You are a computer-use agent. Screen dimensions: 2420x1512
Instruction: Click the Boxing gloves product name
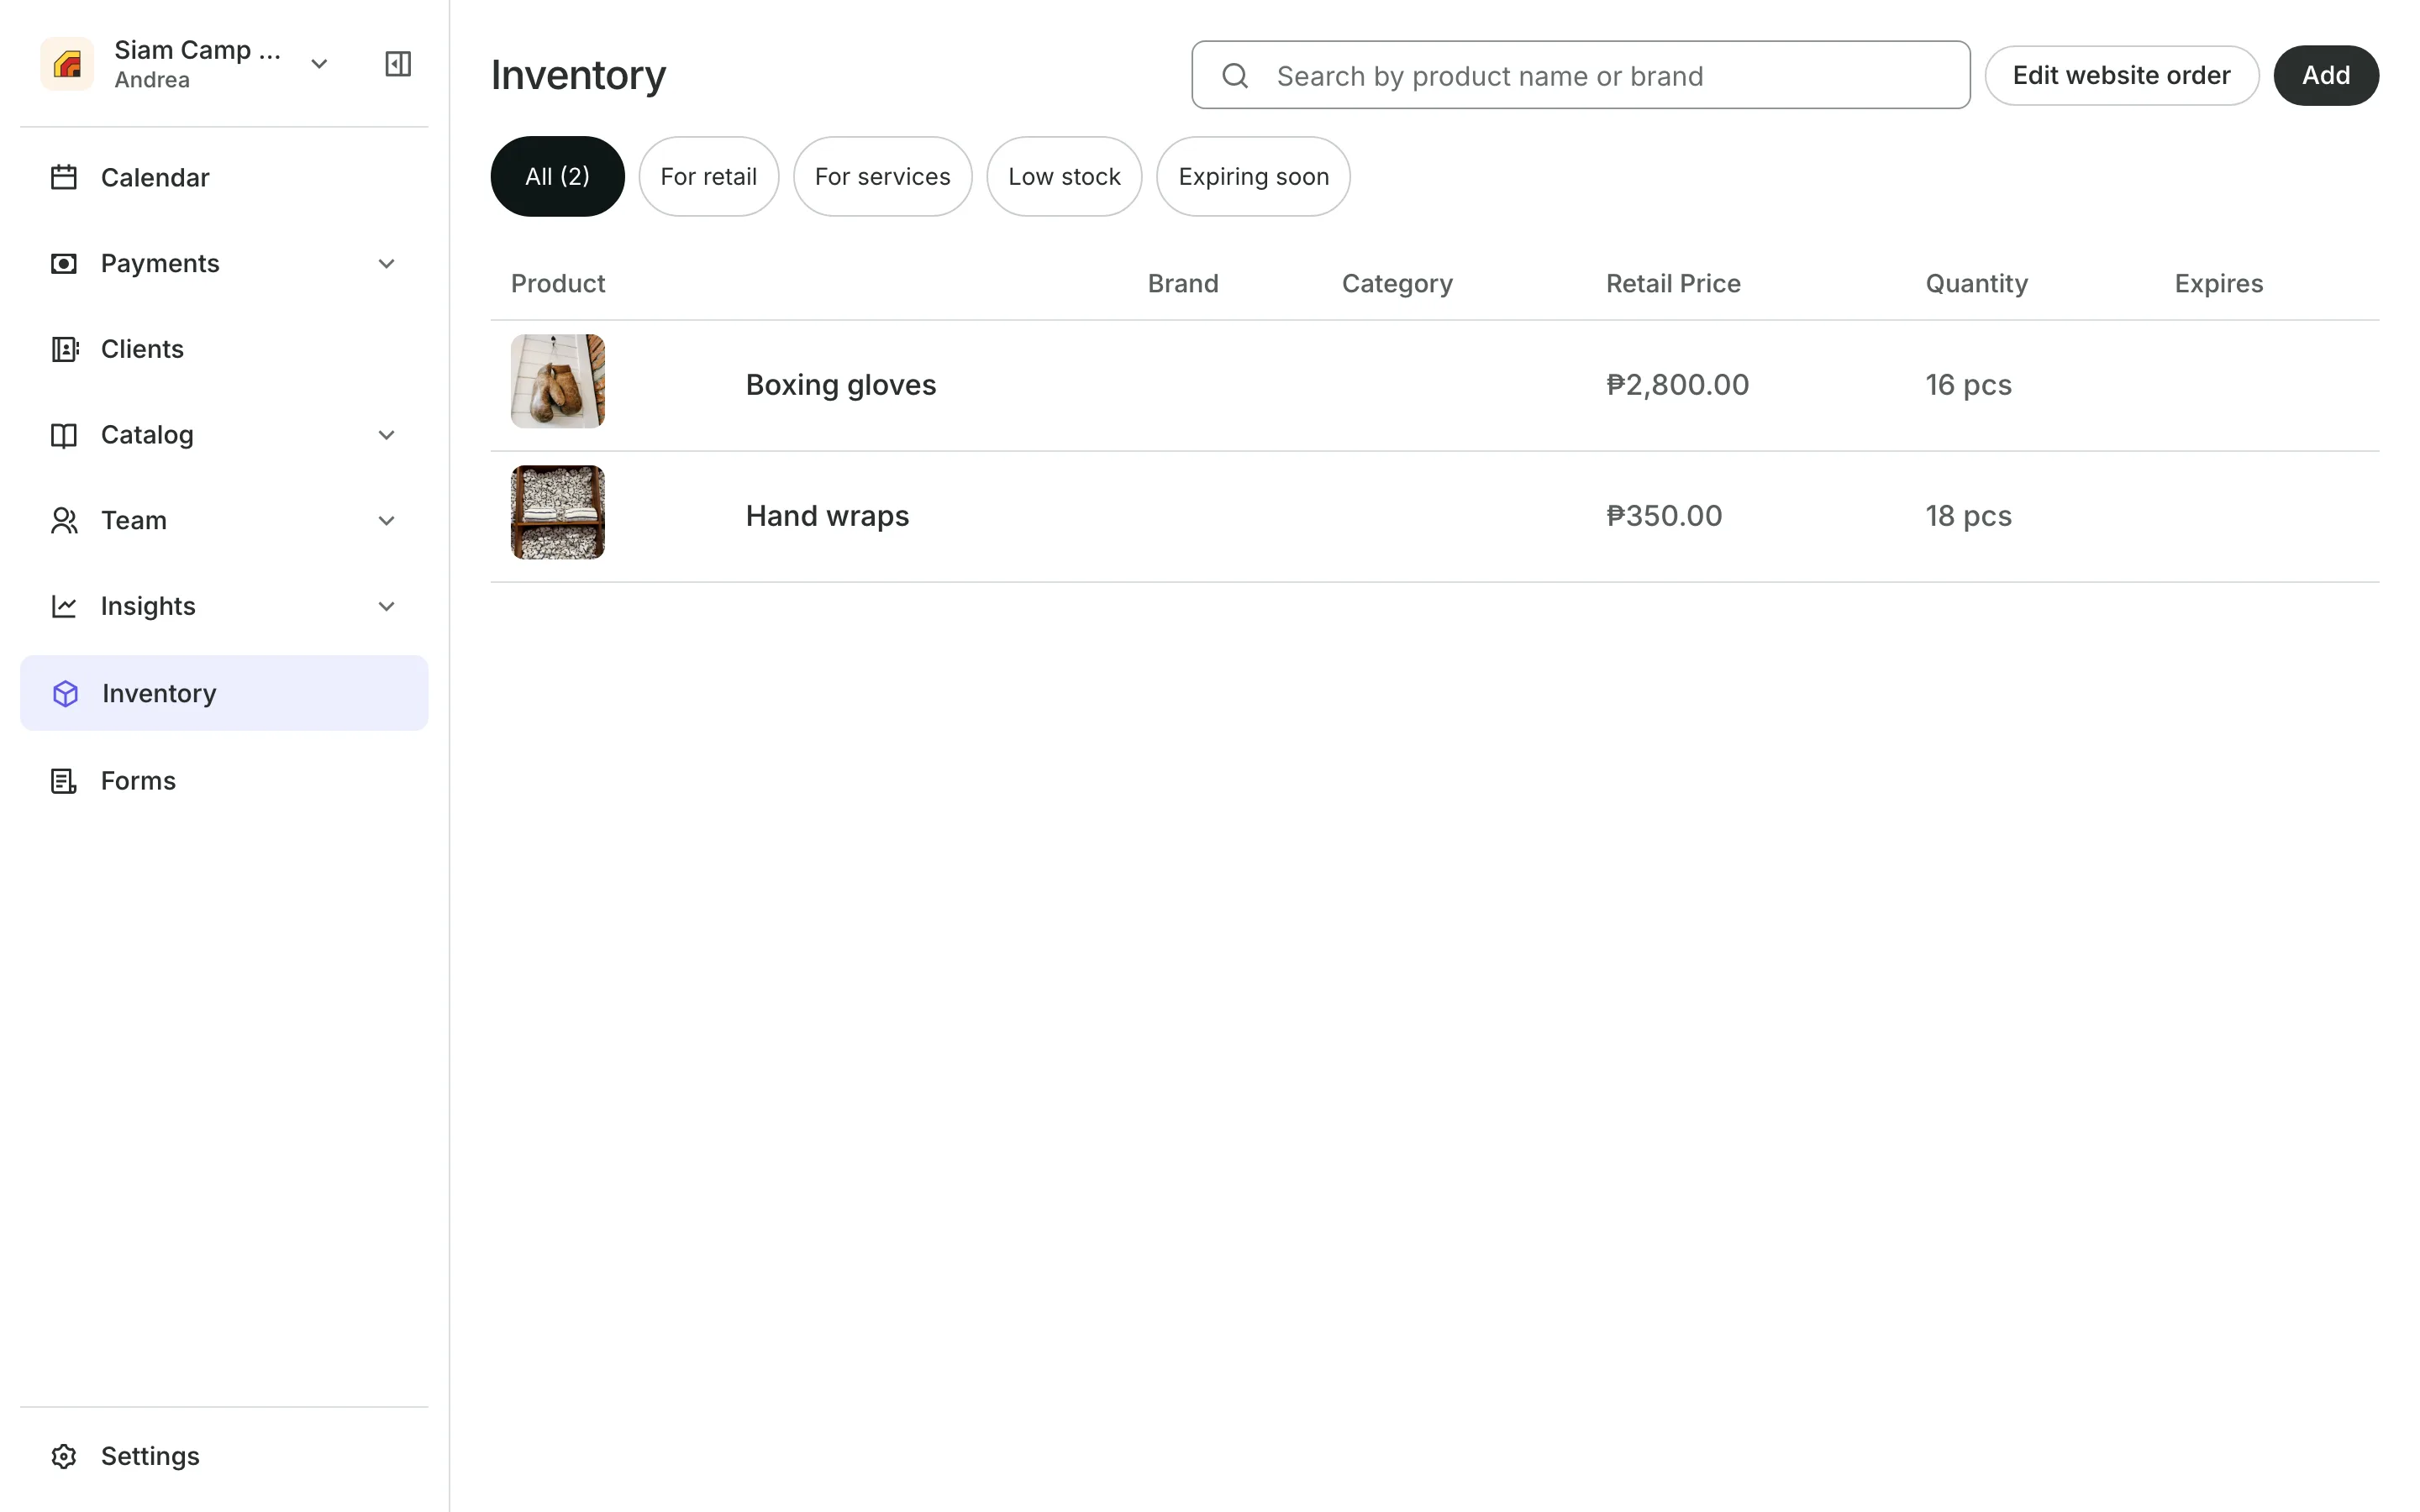(841, 385)
